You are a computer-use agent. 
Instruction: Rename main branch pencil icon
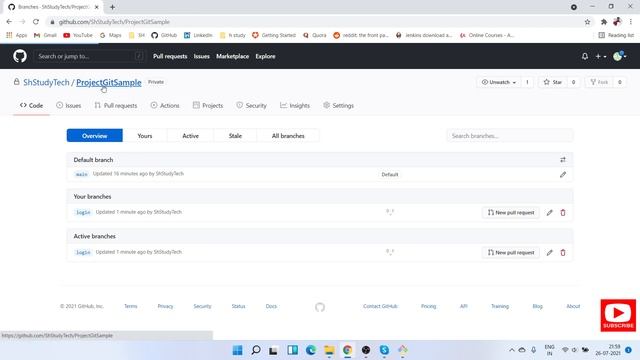click(563, 175)
